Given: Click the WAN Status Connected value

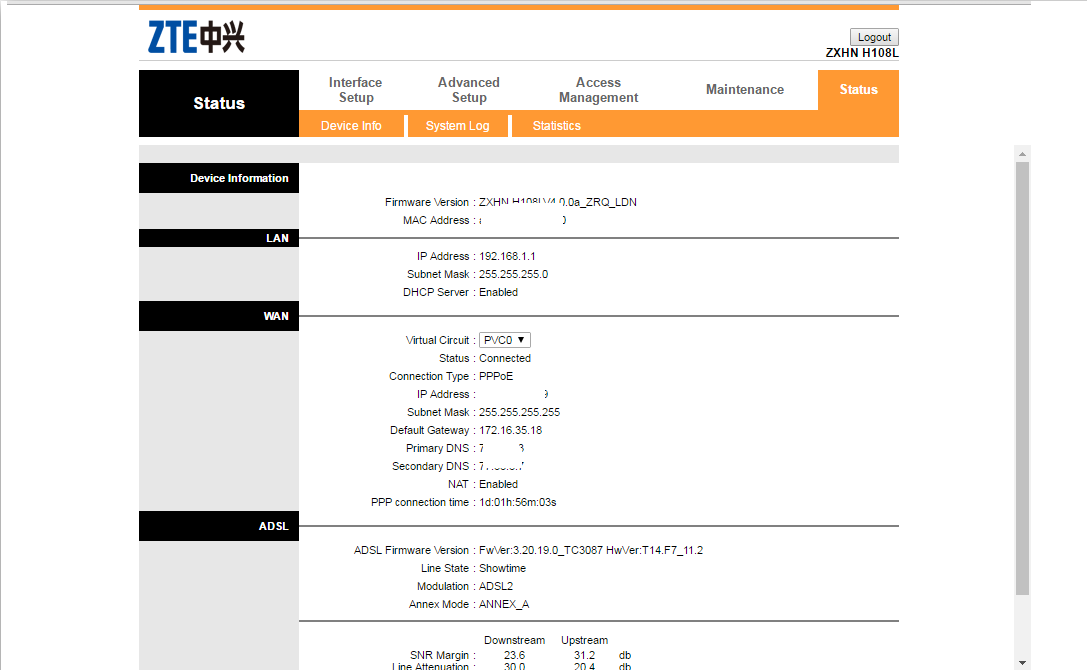Looking at the screenshot, I should (x=505, y=358).
